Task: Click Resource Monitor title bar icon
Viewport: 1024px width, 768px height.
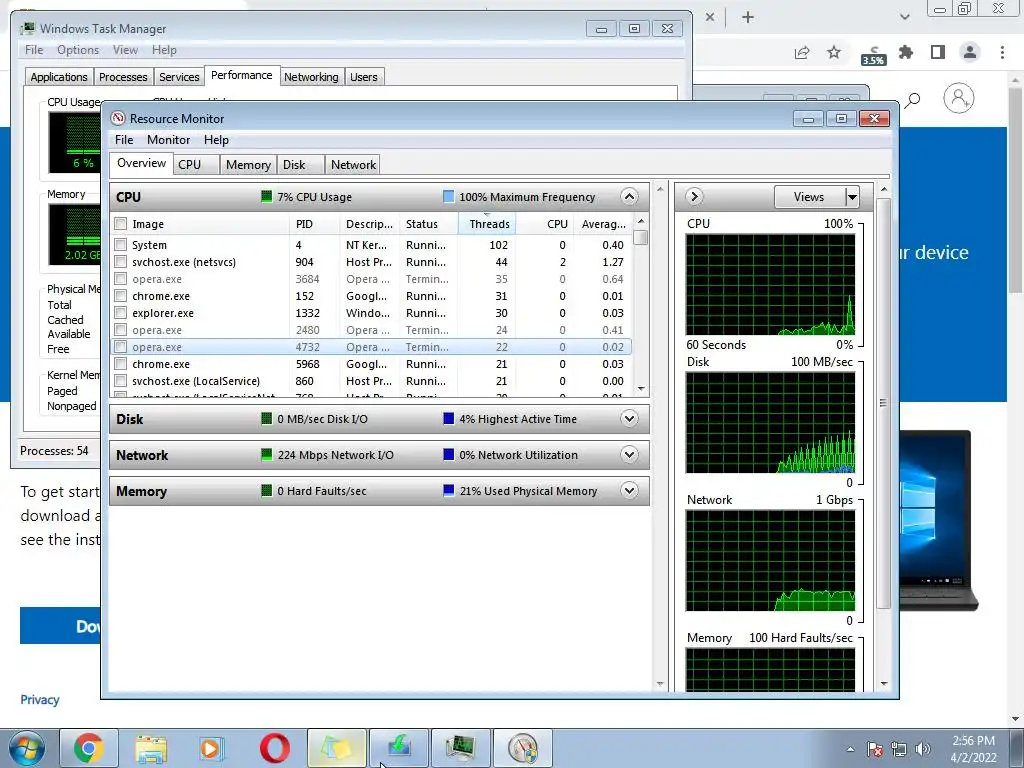Action: click(x=118, y=118)
